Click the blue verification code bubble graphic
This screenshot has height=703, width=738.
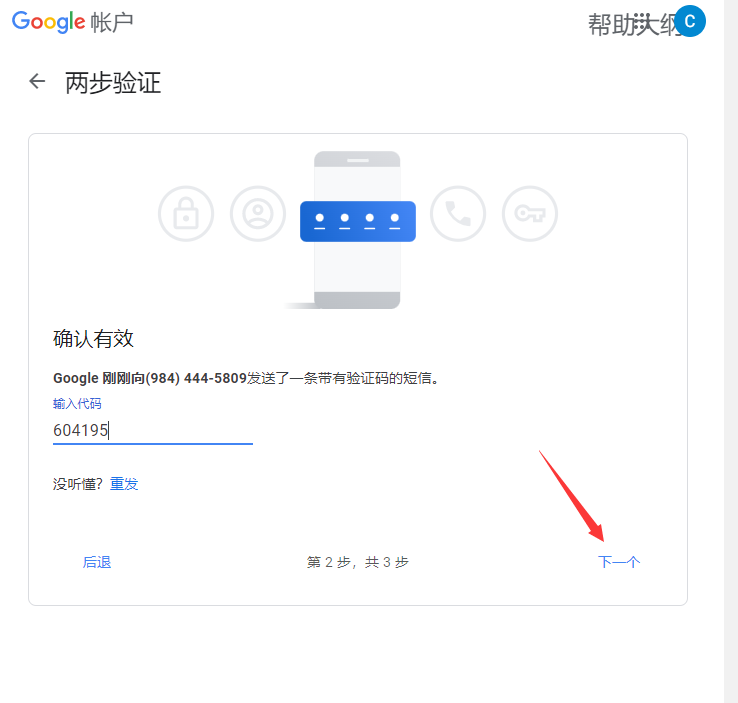tap(358, 221)
